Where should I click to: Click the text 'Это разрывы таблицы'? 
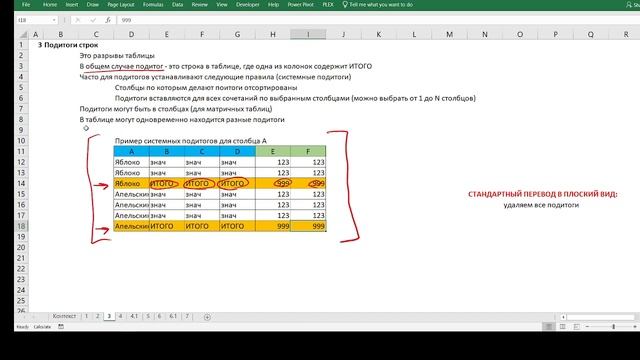pos(117,56)
